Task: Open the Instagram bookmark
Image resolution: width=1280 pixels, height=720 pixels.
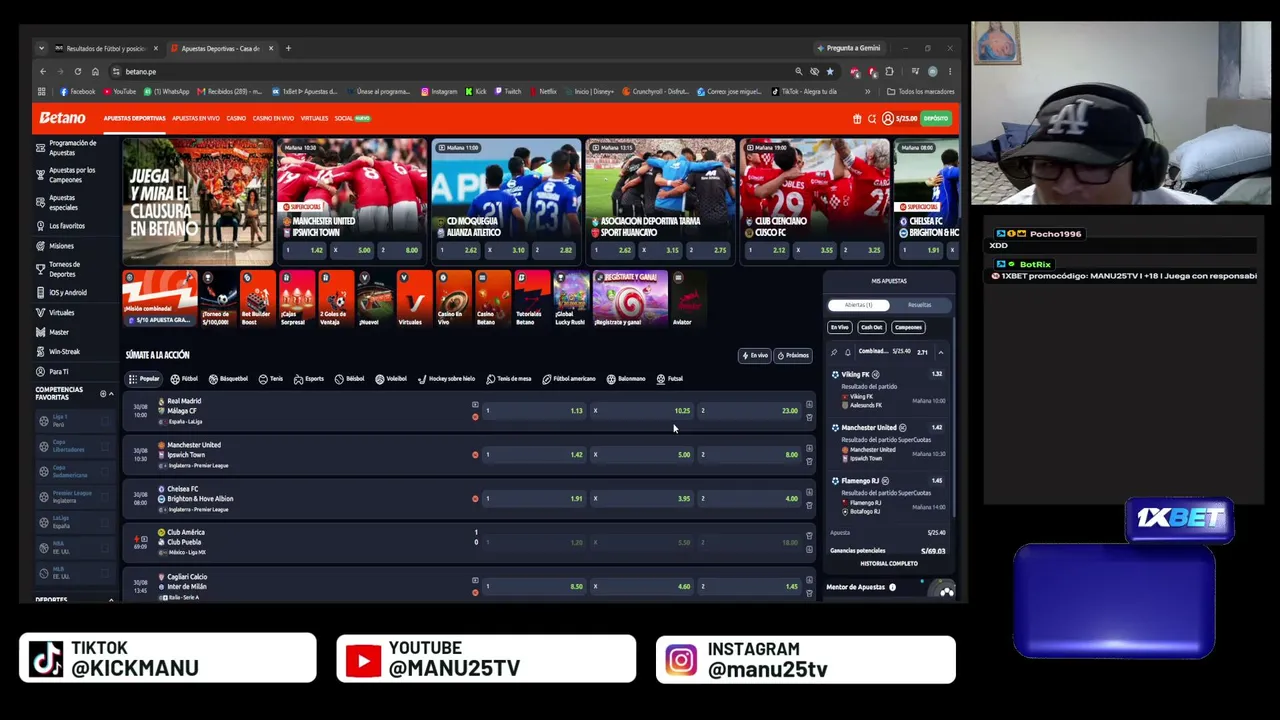Action: (439, 92)
